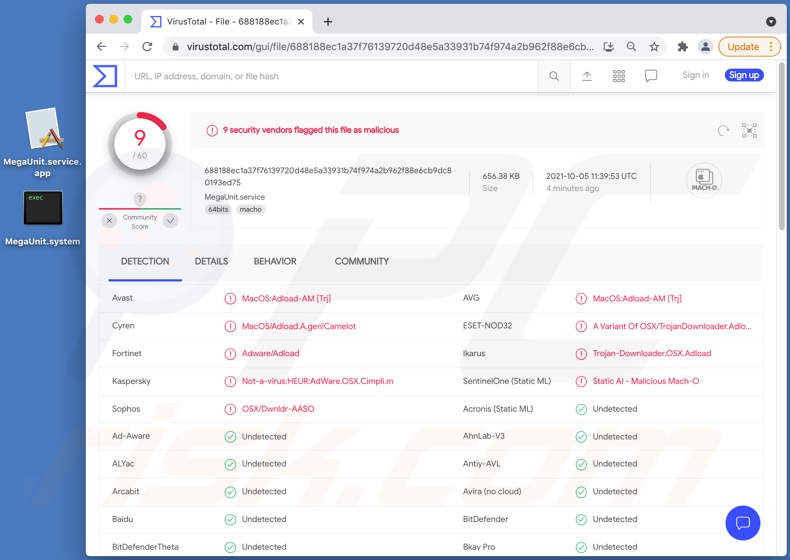Open the comments speech bubble icon
790x560 pixels.
pos(651,76)
